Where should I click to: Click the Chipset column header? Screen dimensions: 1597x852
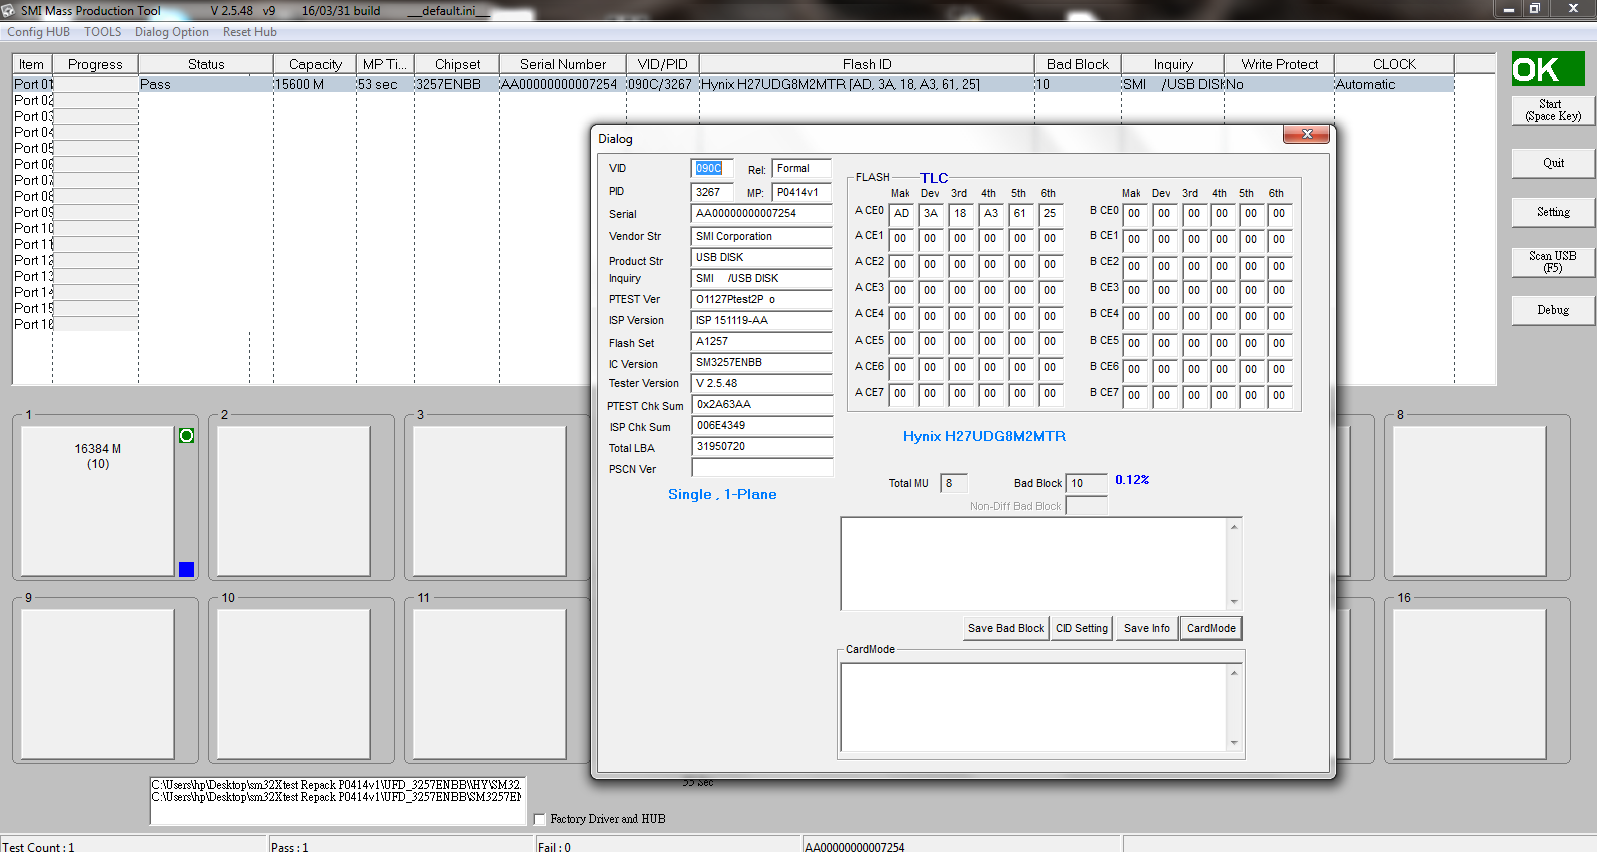coord(457,64)
